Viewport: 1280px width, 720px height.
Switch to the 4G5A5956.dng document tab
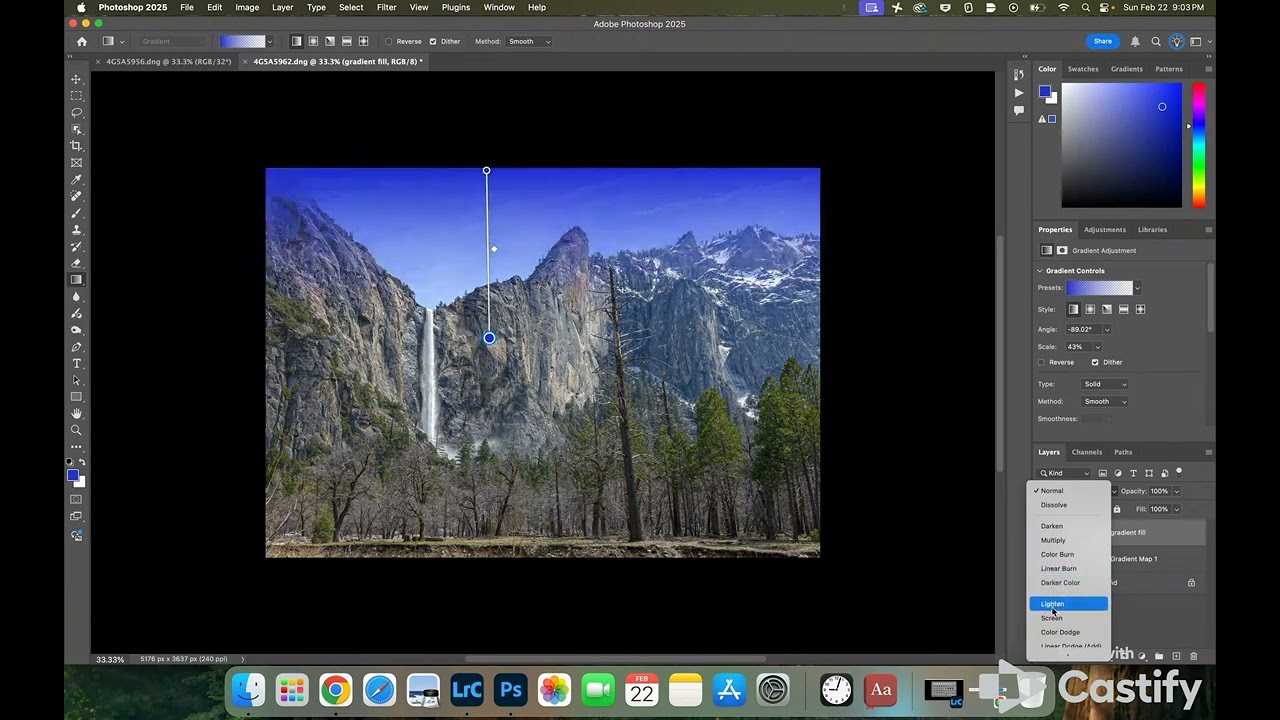(x=168, y=62)
